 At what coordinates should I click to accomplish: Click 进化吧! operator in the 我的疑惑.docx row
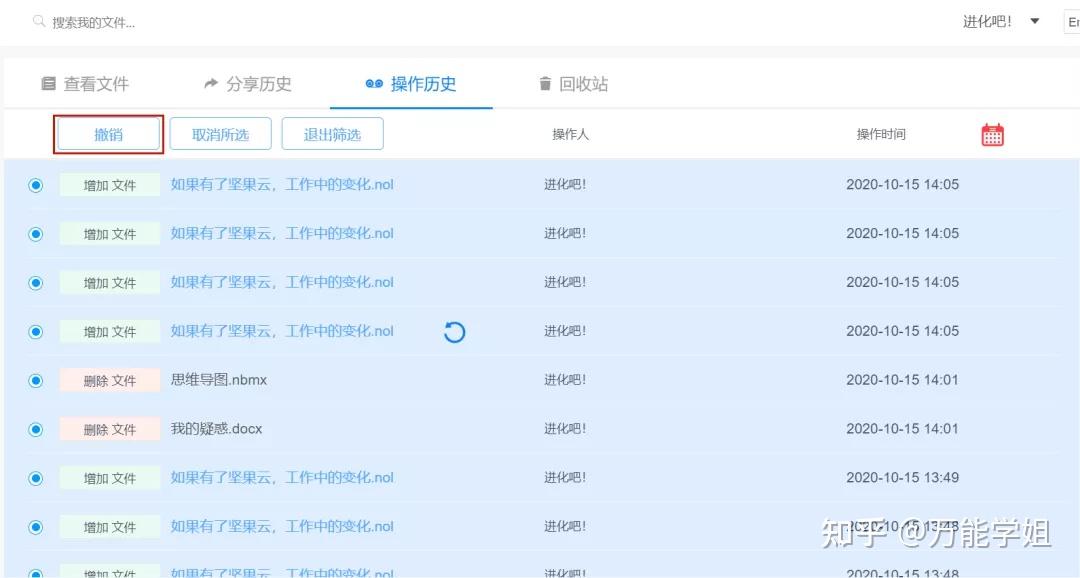(x=565, y=429)
